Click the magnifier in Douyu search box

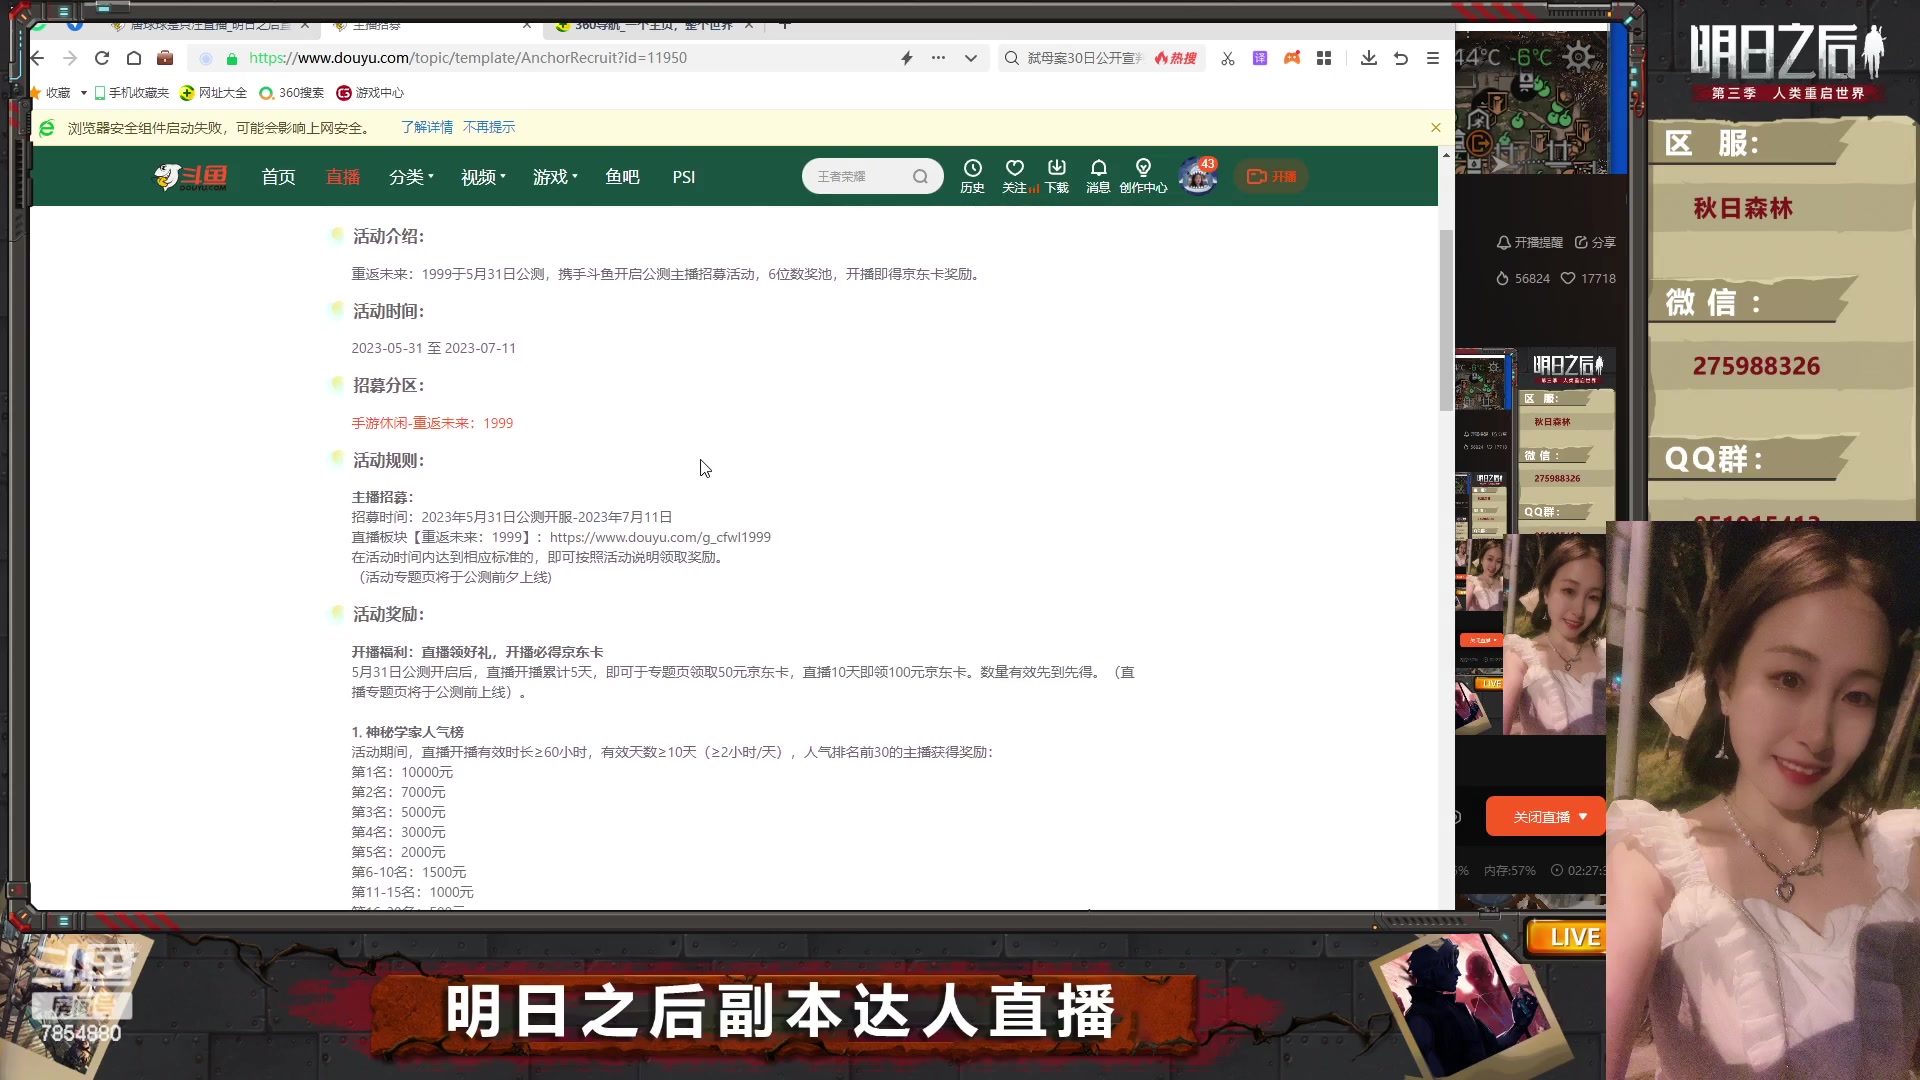pyautogui.click(x=920, y=176)
